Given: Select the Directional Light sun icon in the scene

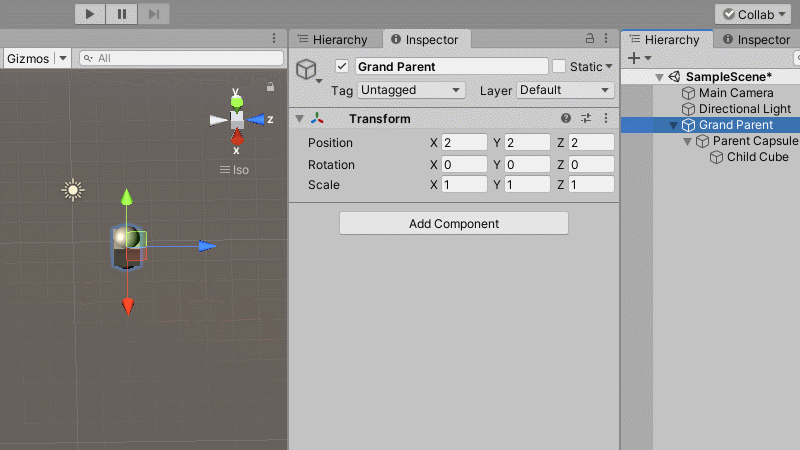Looking at the screenshot, I should tap(73, 190).
